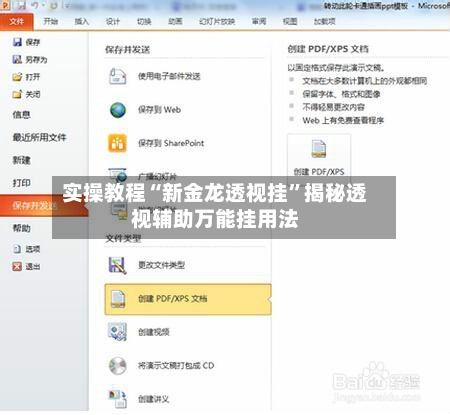Viewport: 450px width, 415px height.
Task: Click the globe 保存到 Web icon
Action: (118, 110)
